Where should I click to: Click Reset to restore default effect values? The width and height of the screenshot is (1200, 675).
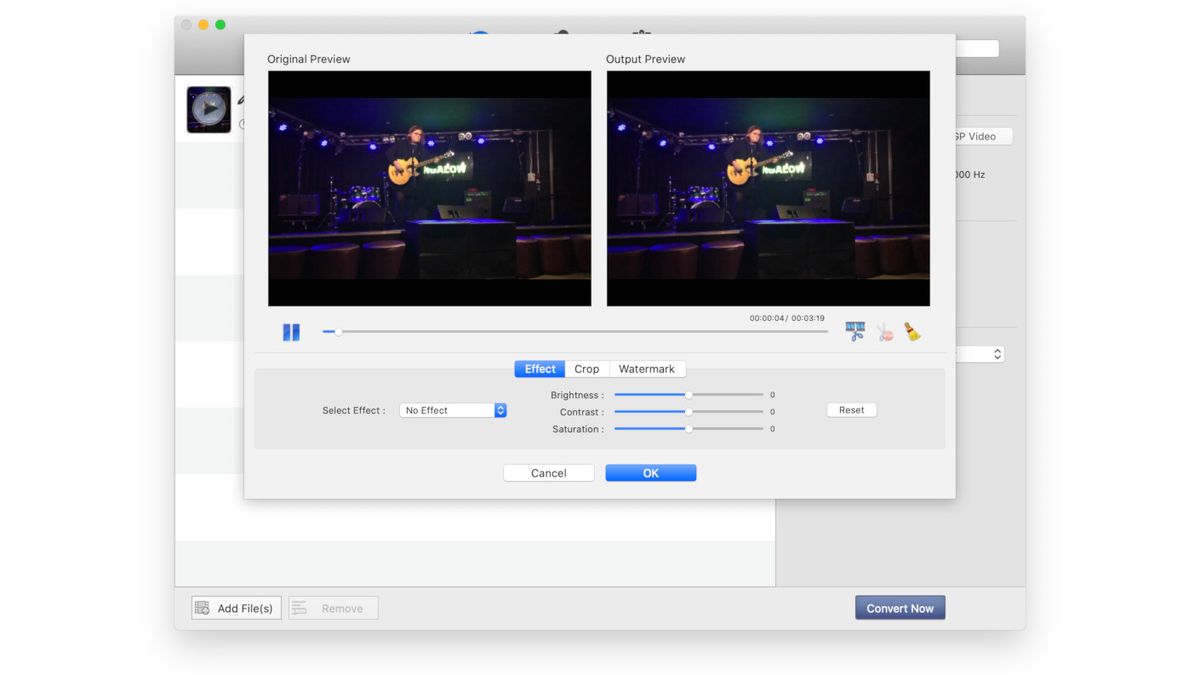tap(851, 409)
